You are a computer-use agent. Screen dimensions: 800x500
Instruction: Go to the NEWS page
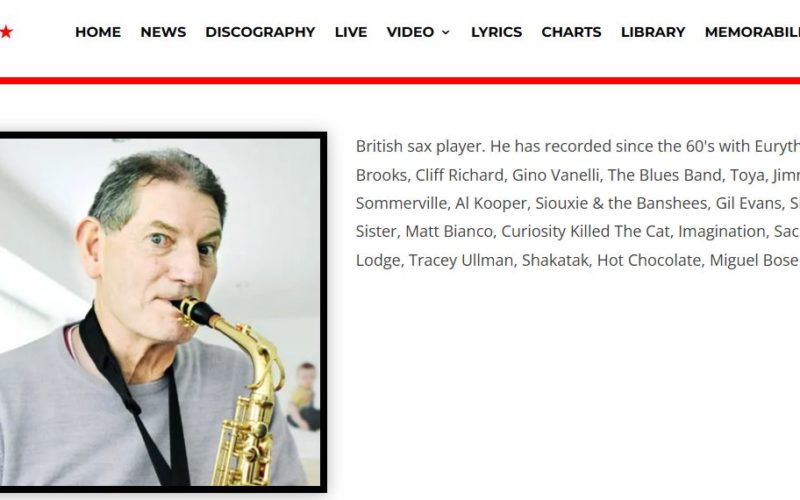[x=163, y=32]
